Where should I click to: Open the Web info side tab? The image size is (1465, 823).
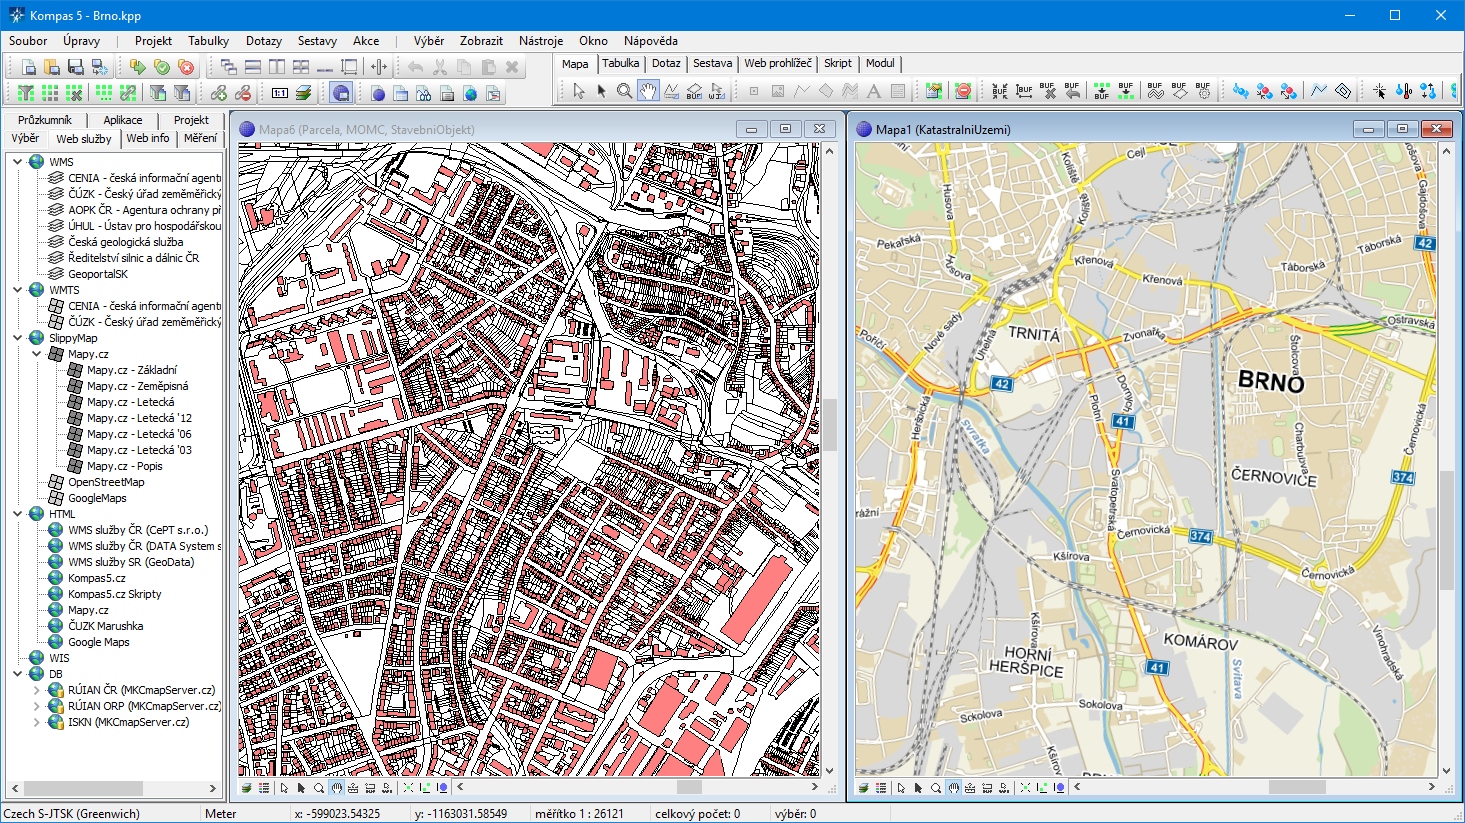pos(148,138)
